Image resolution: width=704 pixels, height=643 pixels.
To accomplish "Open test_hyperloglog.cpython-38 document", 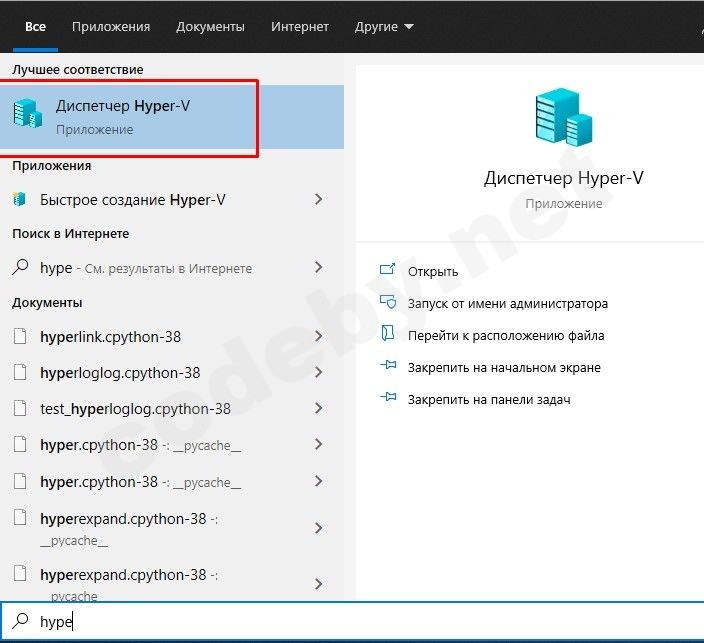I will [135, 409].
